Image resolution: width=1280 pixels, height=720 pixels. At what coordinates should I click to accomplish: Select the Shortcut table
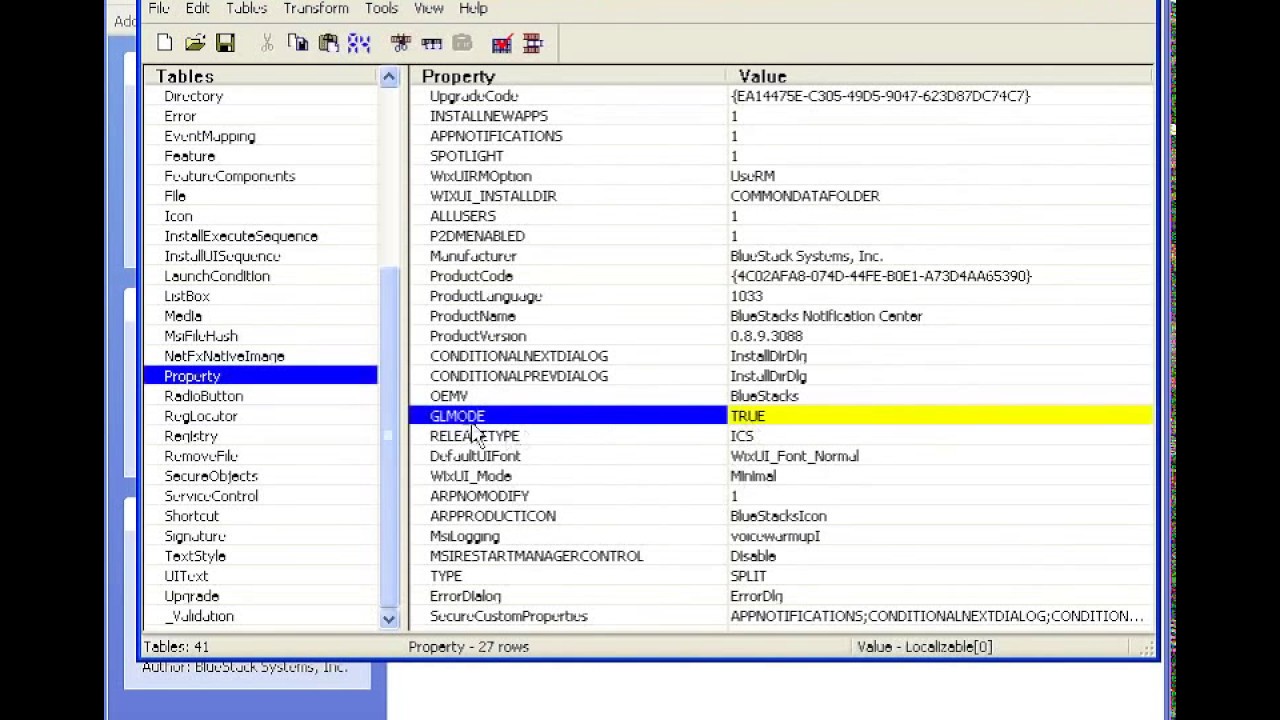click(x=191, y=516)
